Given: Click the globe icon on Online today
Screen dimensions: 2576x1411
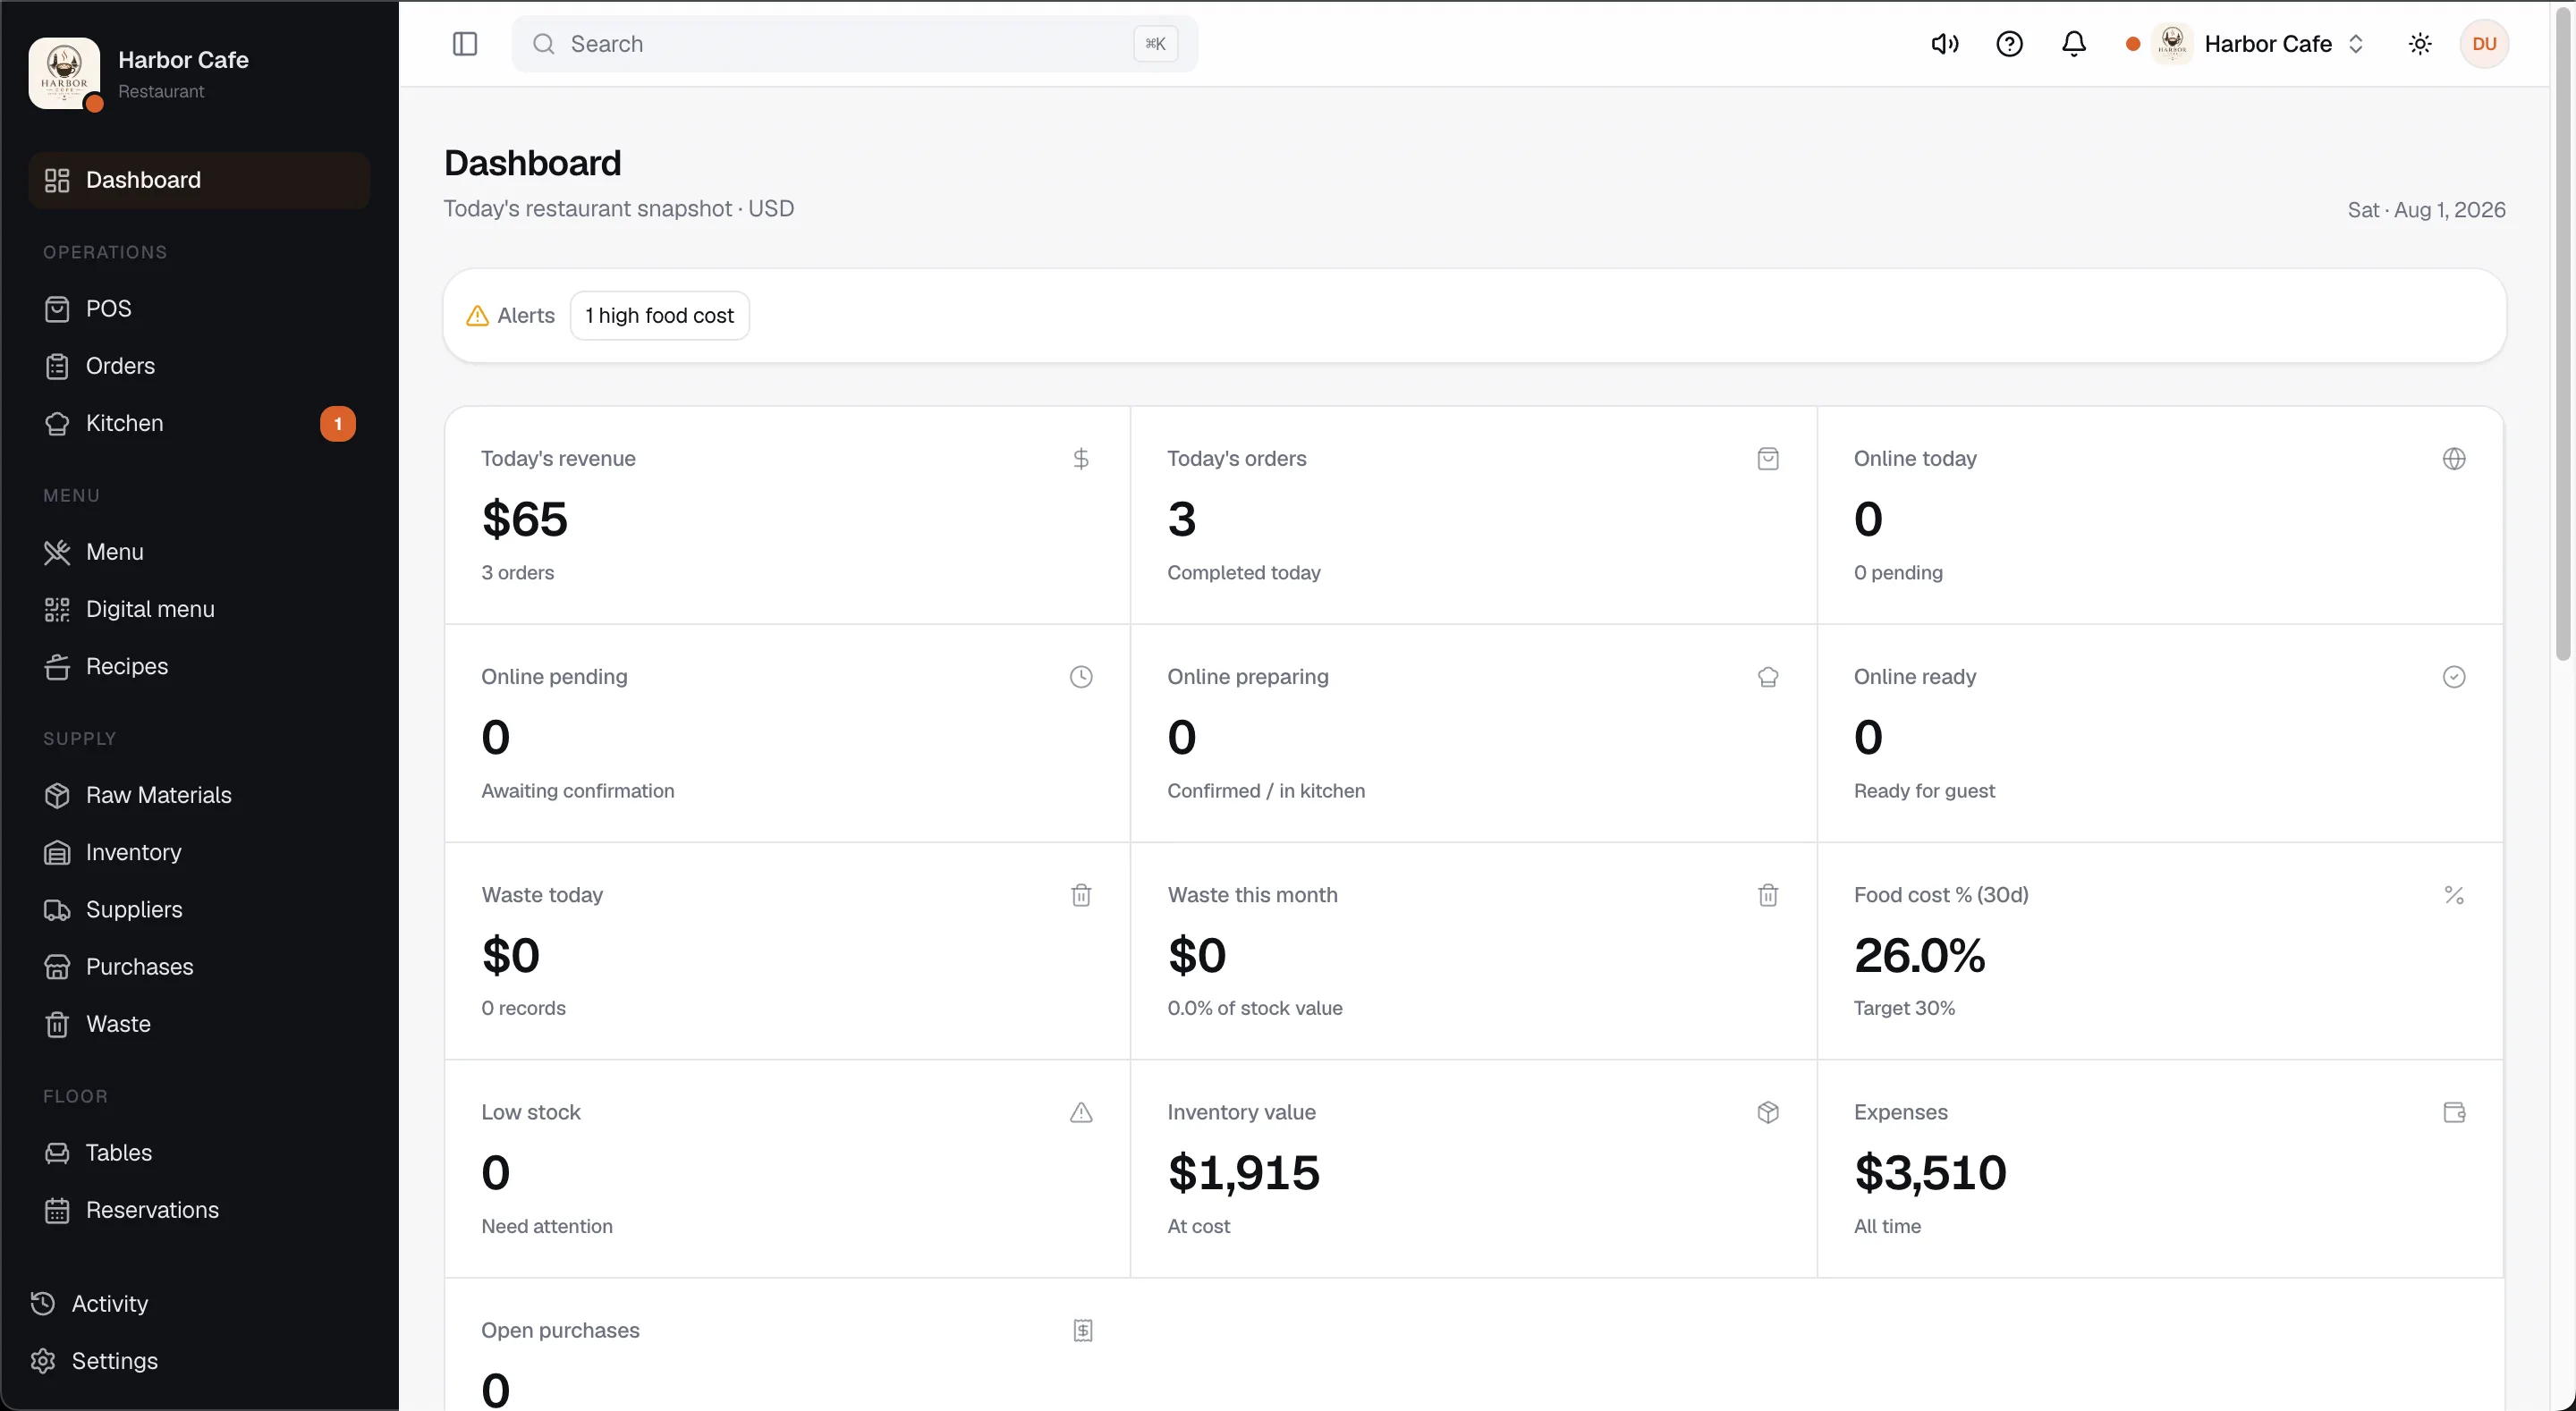Looking at the screenshot, I should pyautogui.click(x=2454, y=459).
